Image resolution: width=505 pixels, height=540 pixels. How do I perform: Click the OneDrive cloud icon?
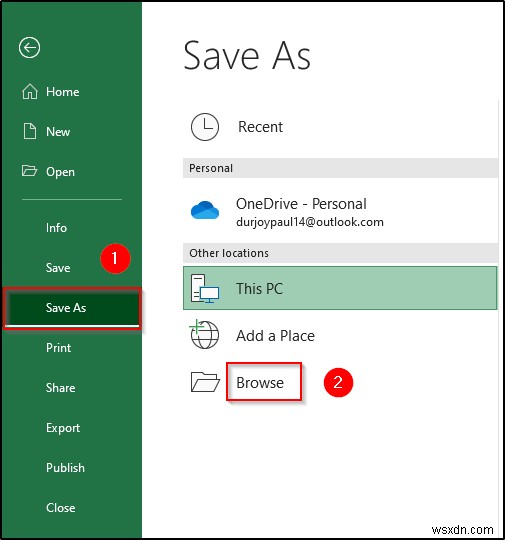205,210
